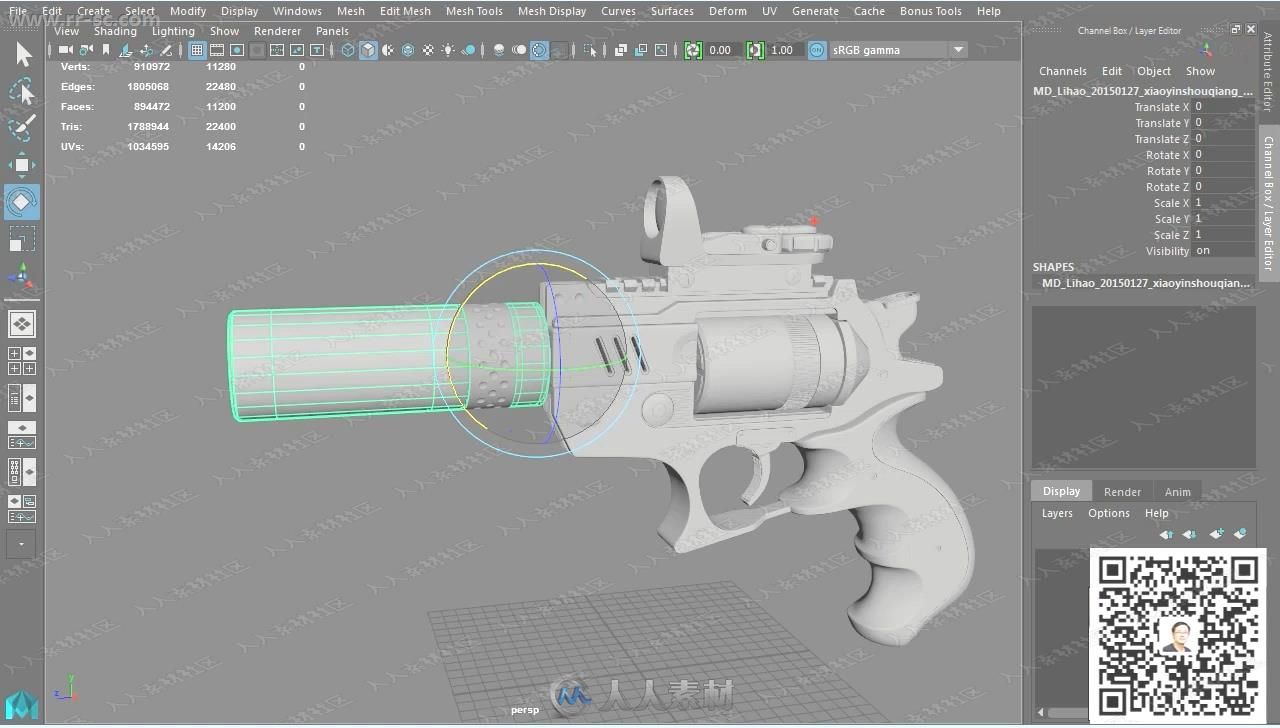1280x728 pixels.
Task: Click the Visibility 'on' value
Action: click(1224, 251)
